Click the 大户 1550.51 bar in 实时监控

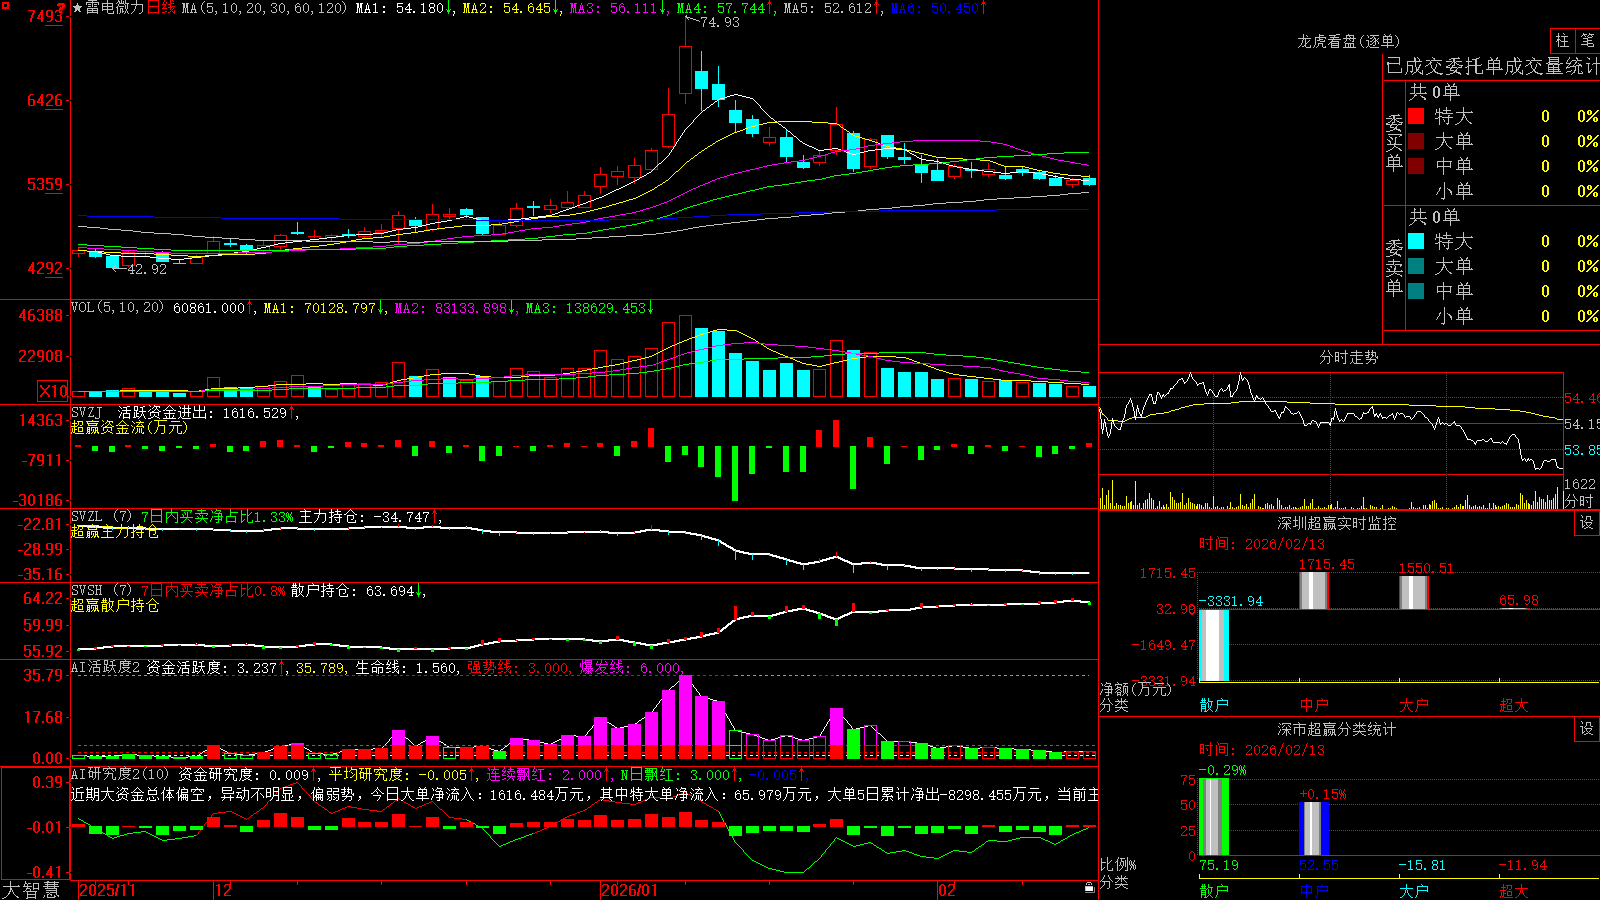point(1414,592)
